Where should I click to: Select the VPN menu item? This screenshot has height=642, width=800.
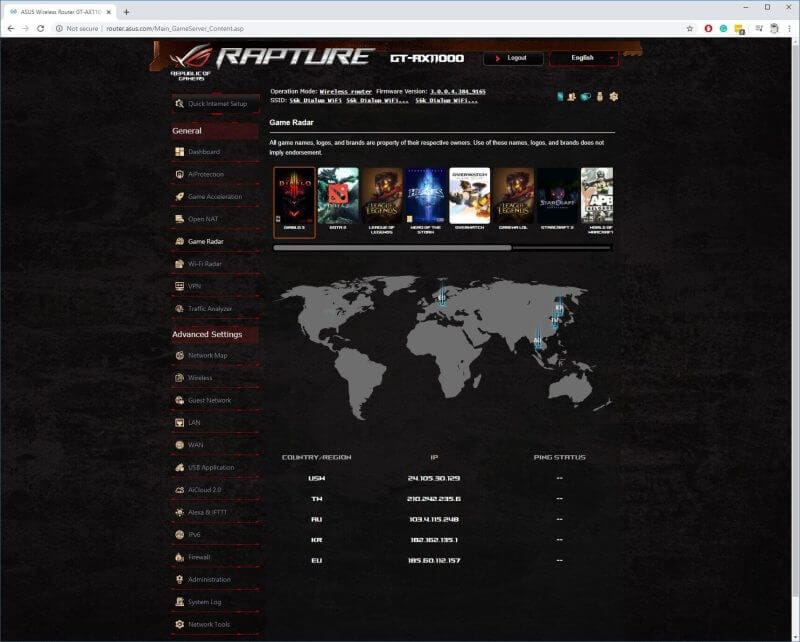[x=194, y=286]
